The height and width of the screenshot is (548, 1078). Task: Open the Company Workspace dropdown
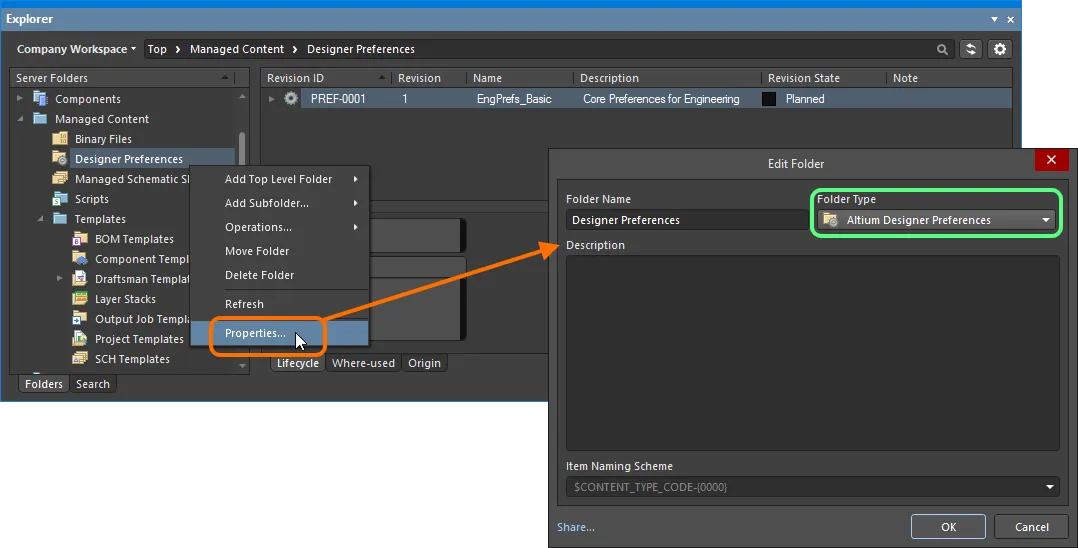click(x=76, y=49)
